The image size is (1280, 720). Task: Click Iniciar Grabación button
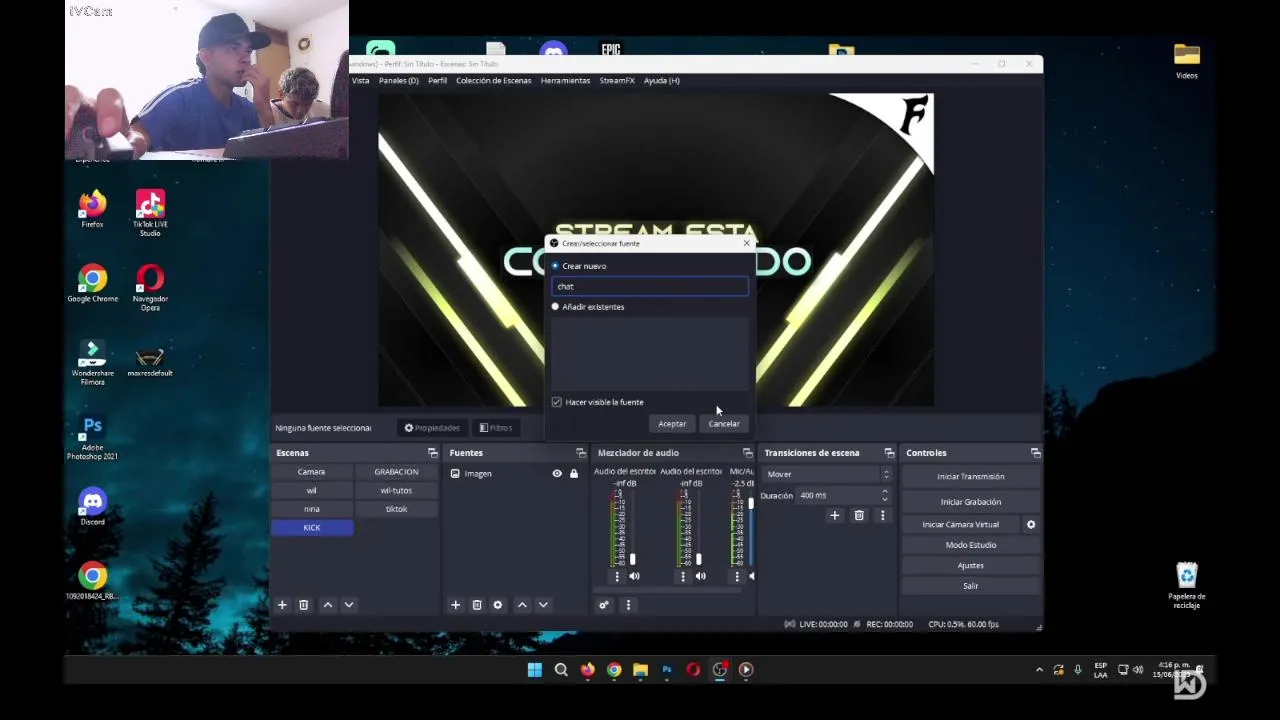pyautogui.click(x=970, y=502)
